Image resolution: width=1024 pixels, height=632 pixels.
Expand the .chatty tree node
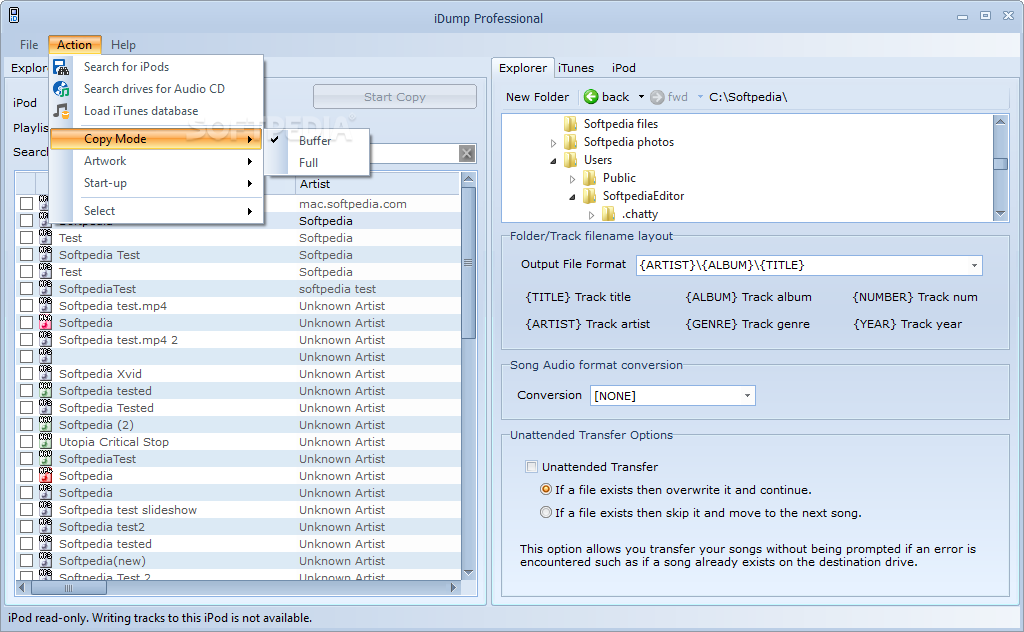pyautogui.click(x=591, y=214)
